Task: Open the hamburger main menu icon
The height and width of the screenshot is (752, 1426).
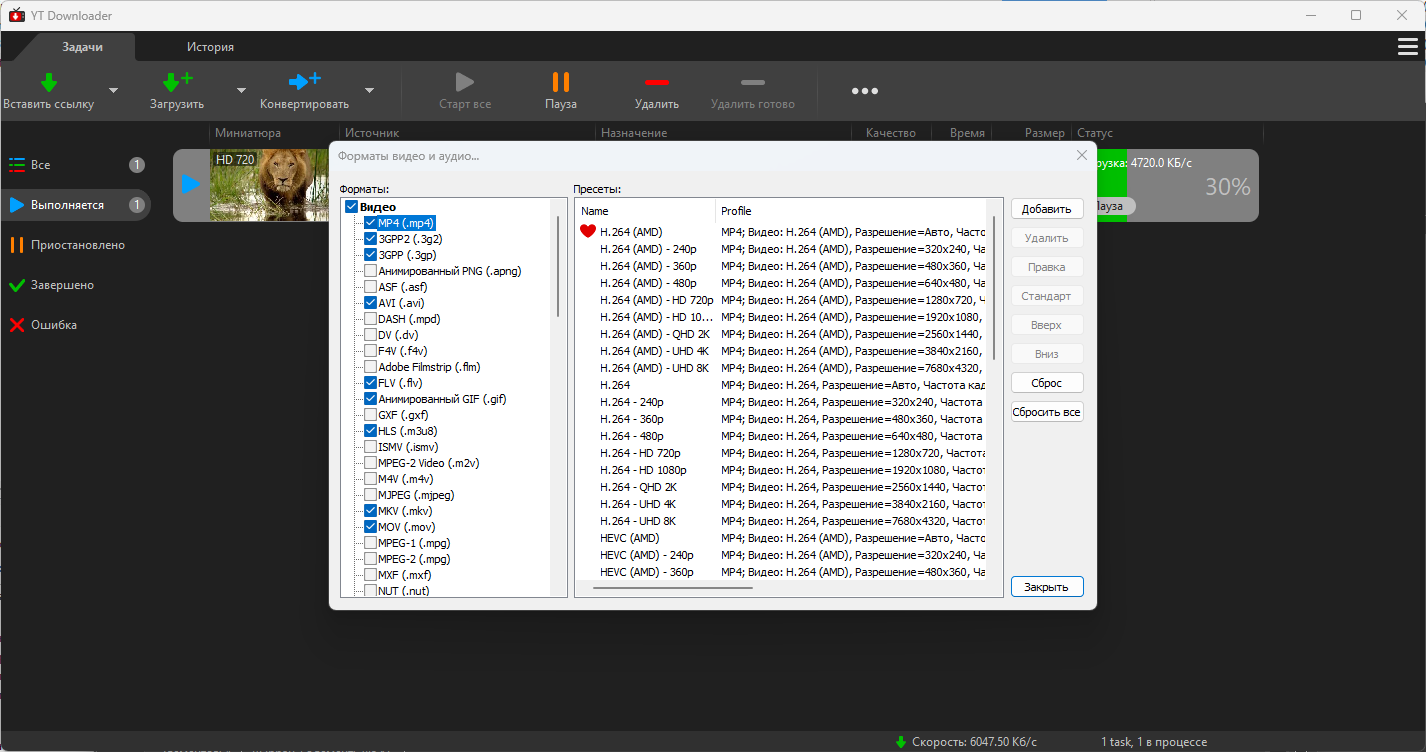Action: click(x=1407, y=47)
